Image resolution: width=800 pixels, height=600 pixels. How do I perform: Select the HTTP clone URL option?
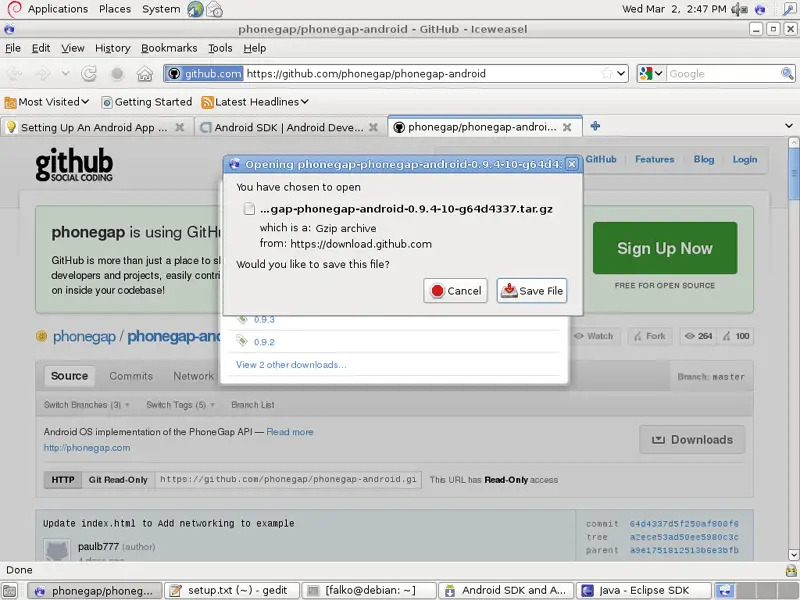(x=63, y=480)
